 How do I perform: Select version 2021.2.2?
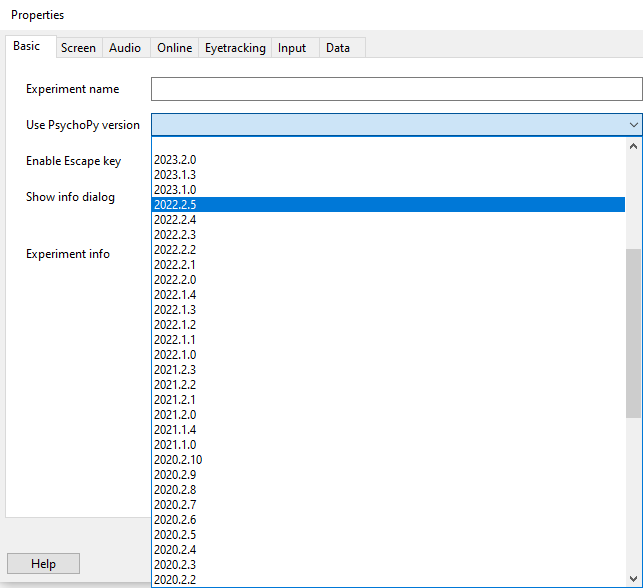tap(388, 385)
